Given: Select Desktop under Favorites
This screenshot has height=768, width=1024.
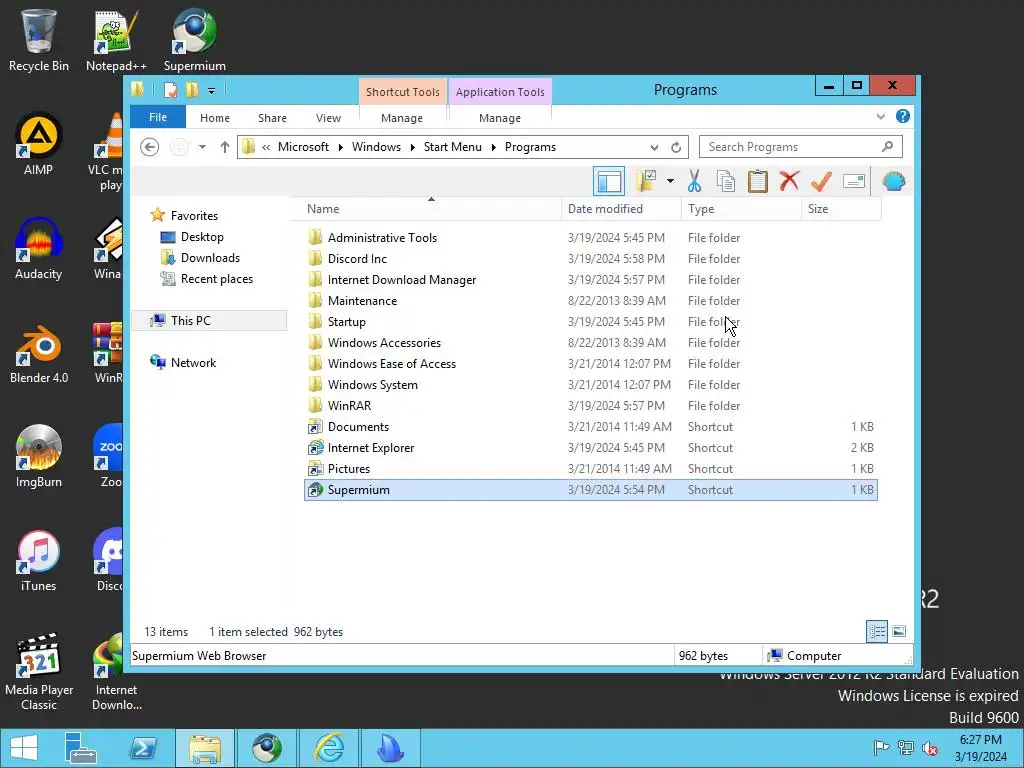Looking at the screenshot, I should 202,237.
